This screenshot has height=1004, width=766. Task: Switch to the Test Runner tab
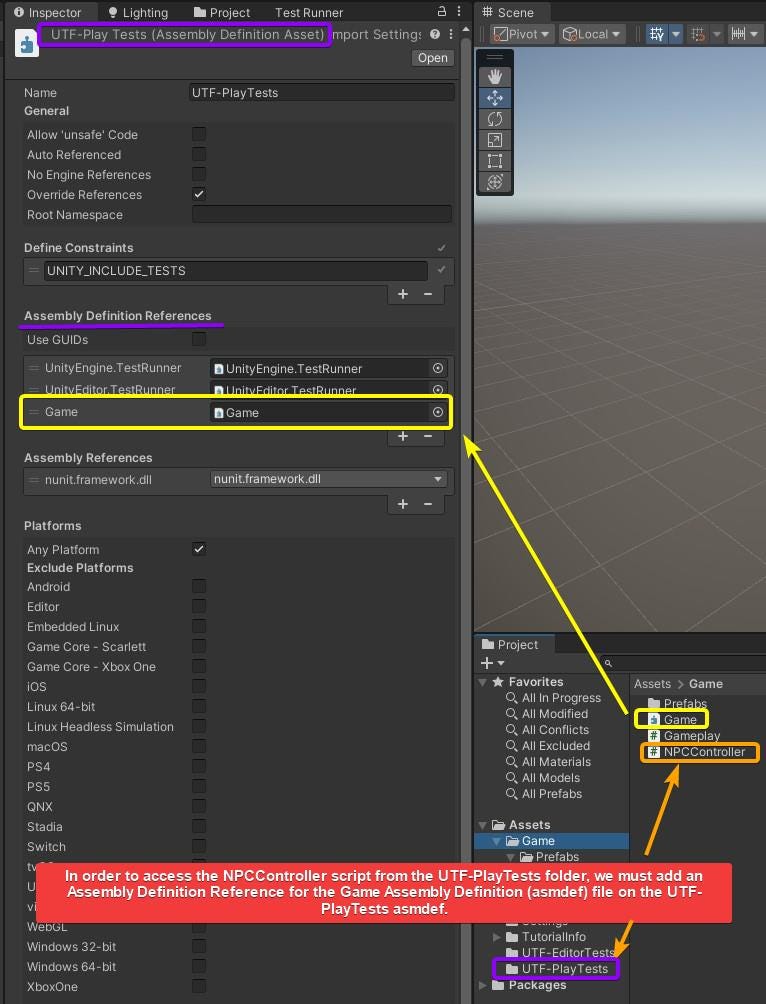(309, 12)
